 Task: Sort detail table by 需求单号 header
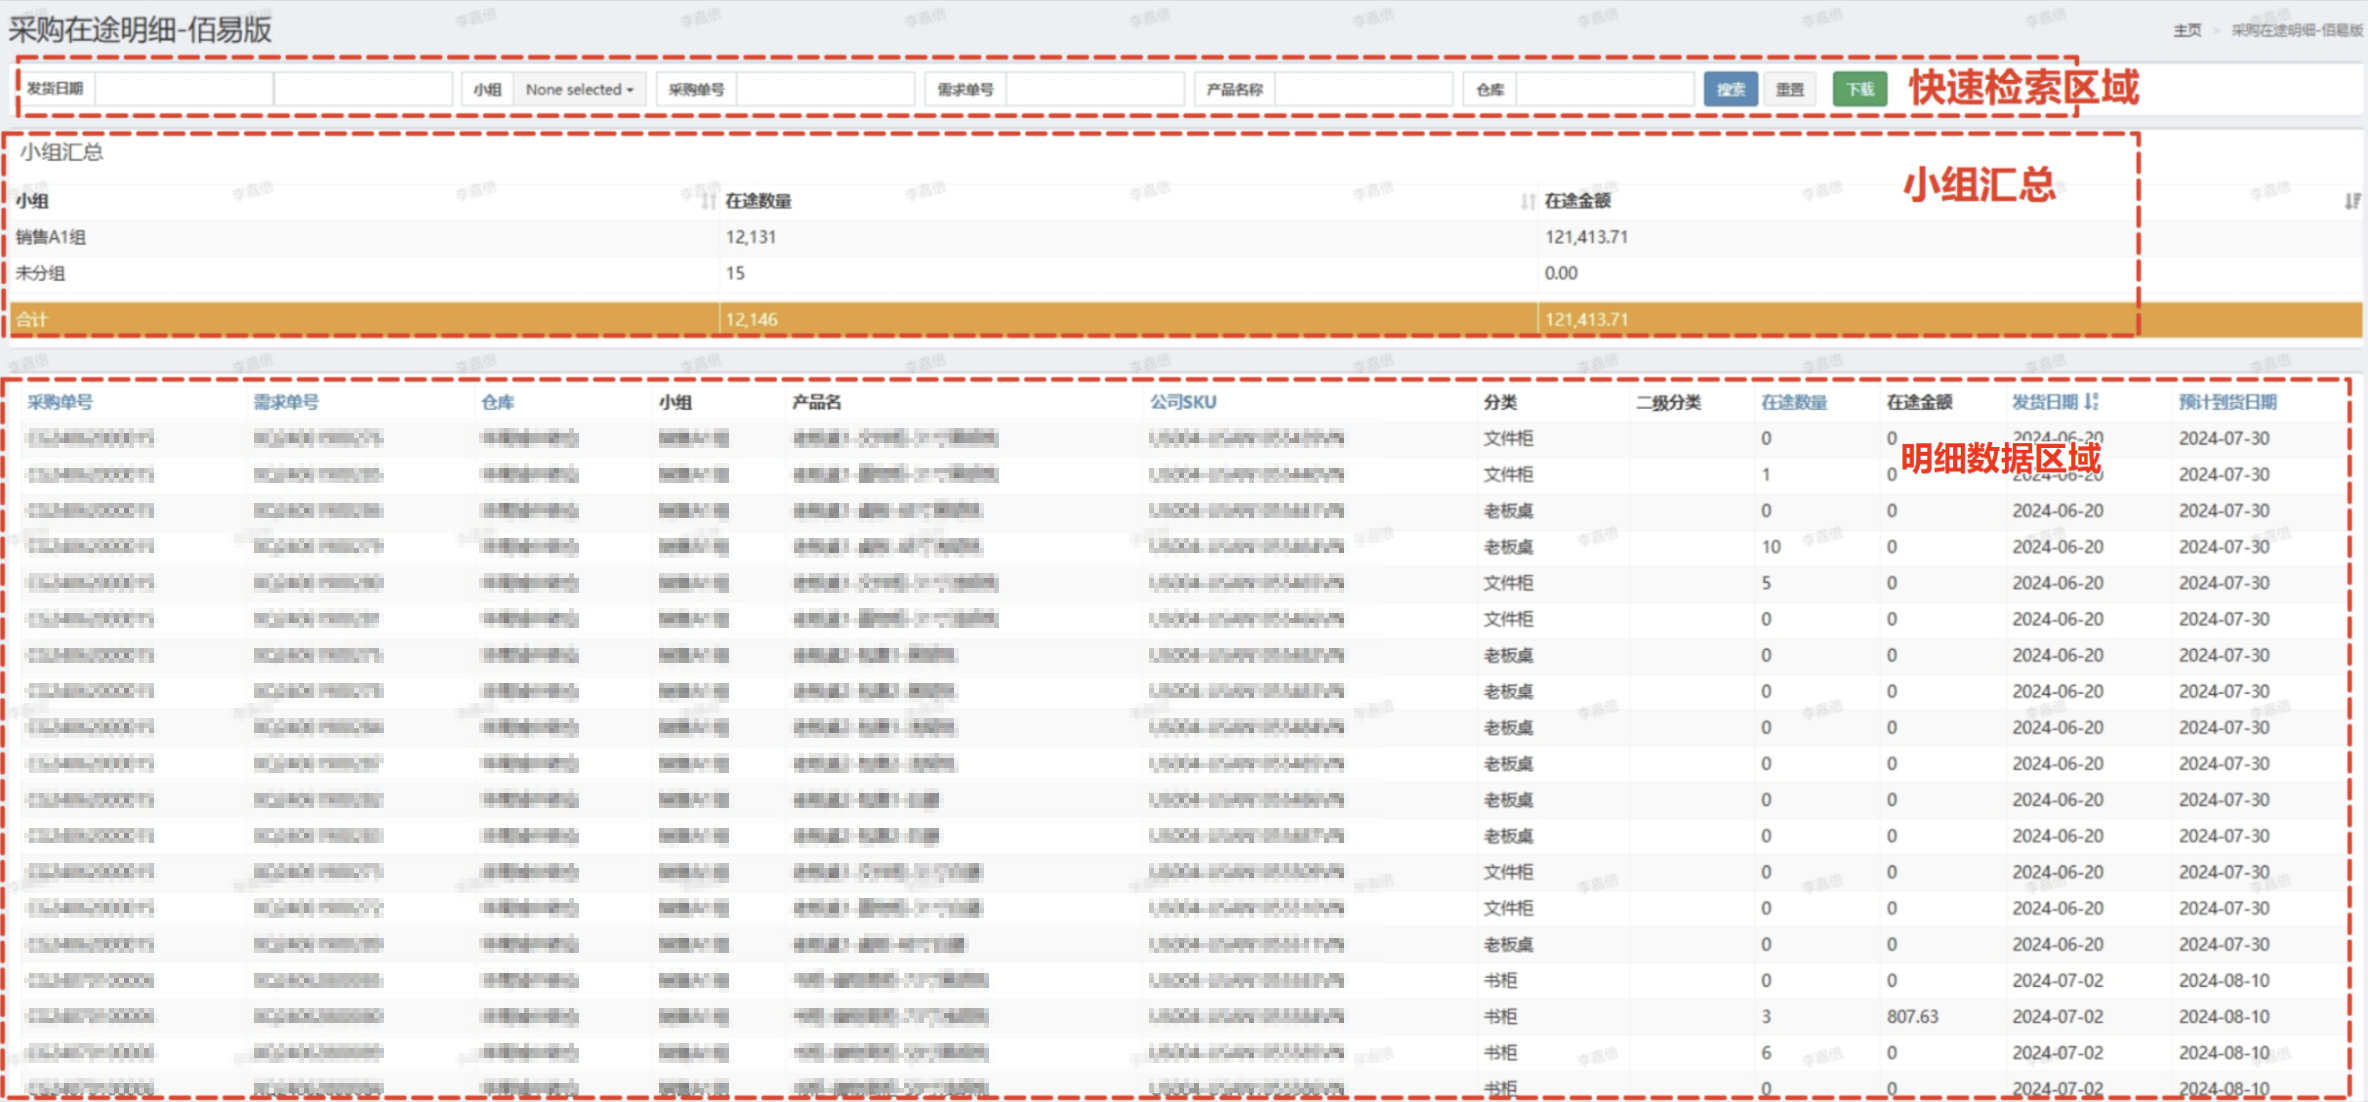pyautogui.click(x=286, y=402)
